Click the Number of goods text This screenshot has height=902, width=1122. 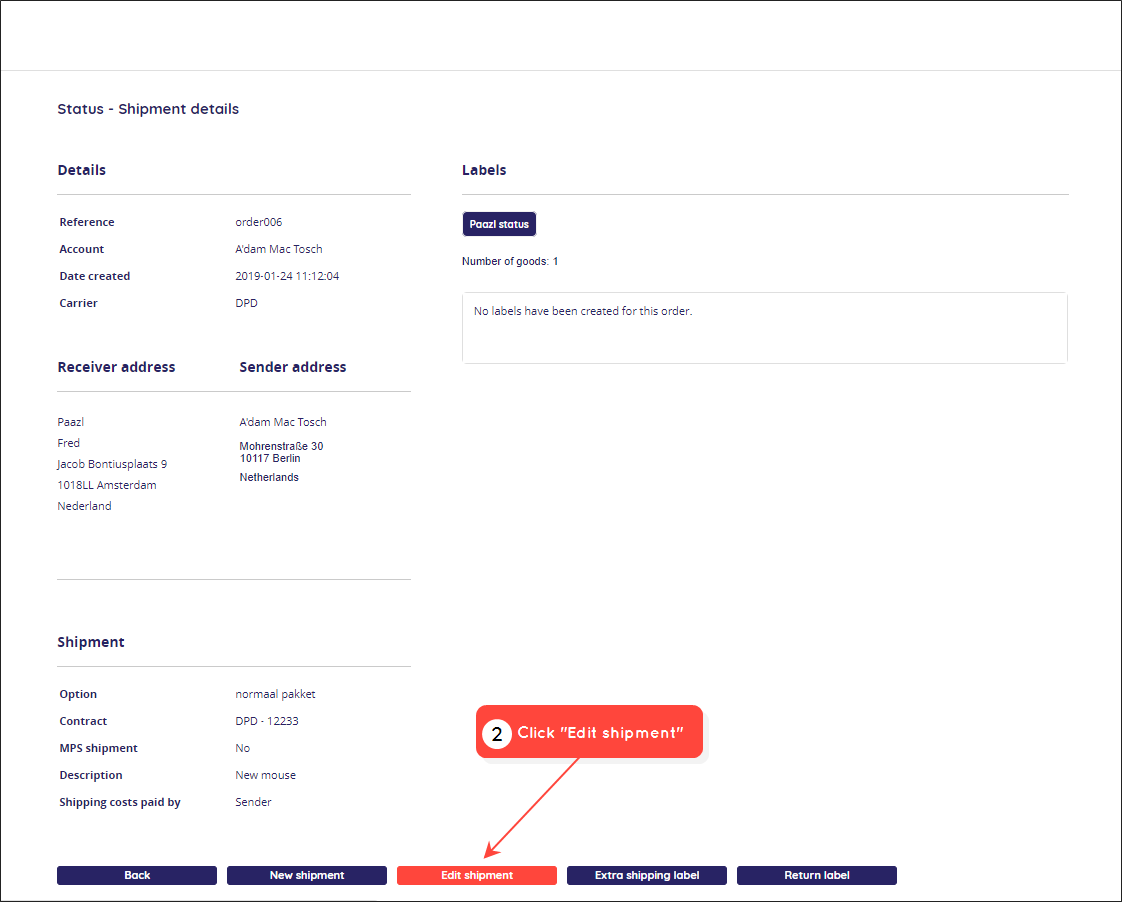click(x=509, y=261)
